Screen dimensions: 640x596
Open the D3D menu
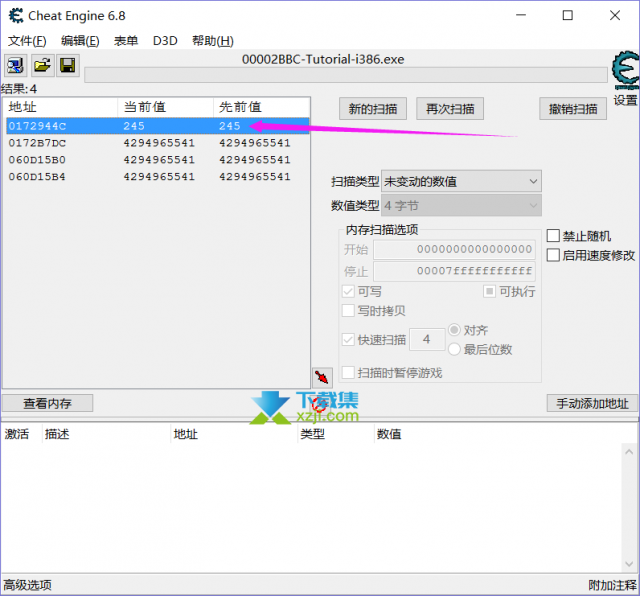tap(165, 41)
